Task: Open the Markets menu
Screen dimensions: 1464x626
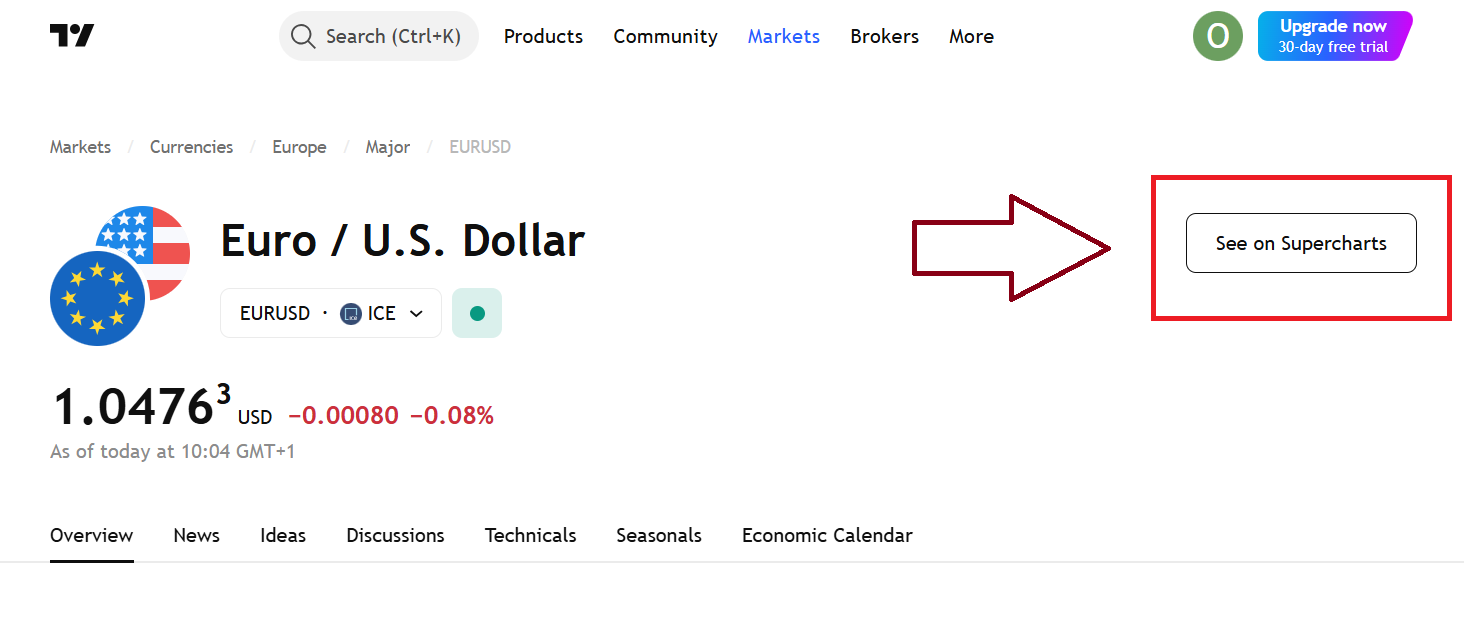Action: (783, 36)
